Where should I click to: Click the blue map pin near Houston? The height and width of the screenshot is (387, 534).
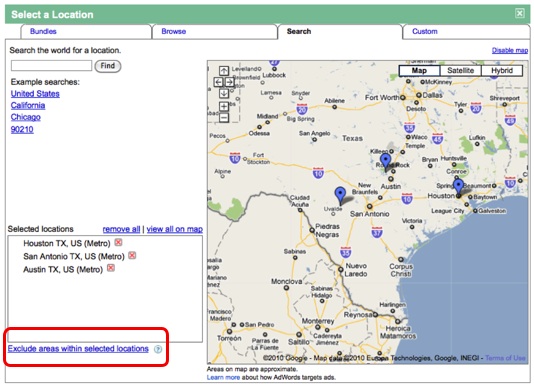tap(458, 187)
